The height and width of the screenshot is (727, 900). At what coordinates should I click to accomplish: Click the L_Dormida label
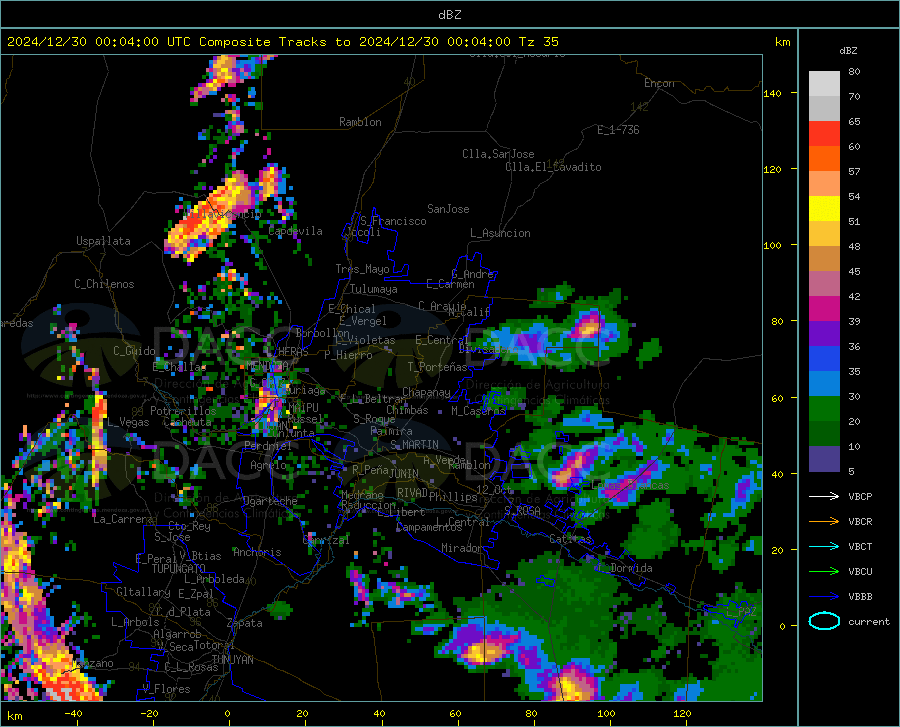click(x=625, y=568)
